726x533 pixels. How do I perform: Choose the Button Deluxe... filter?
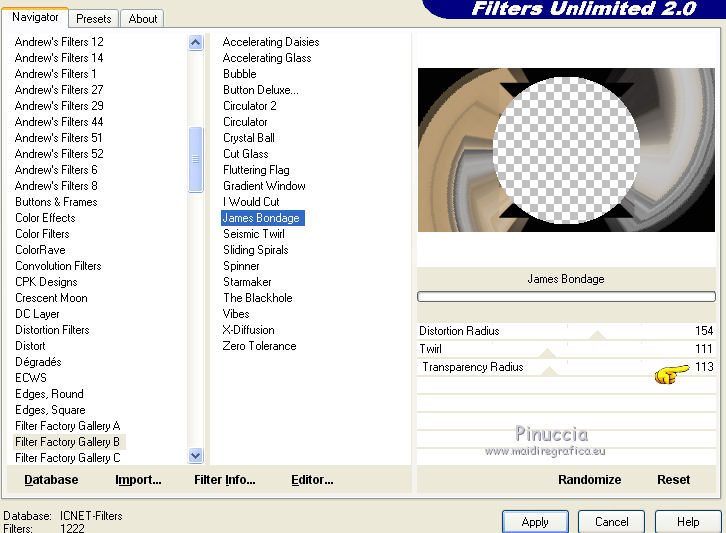pyautogui.click(x=261, y=90)
